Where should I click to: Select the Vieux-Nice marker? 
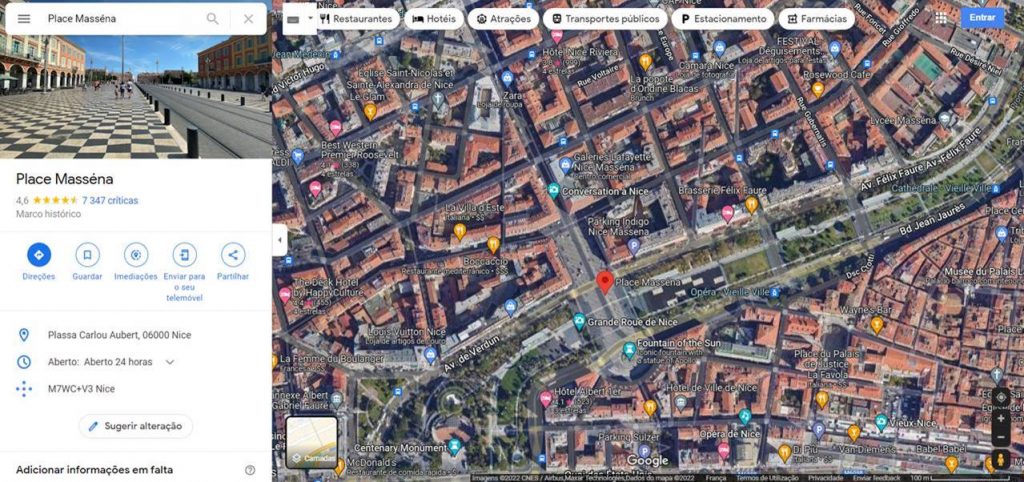[881, 421]
